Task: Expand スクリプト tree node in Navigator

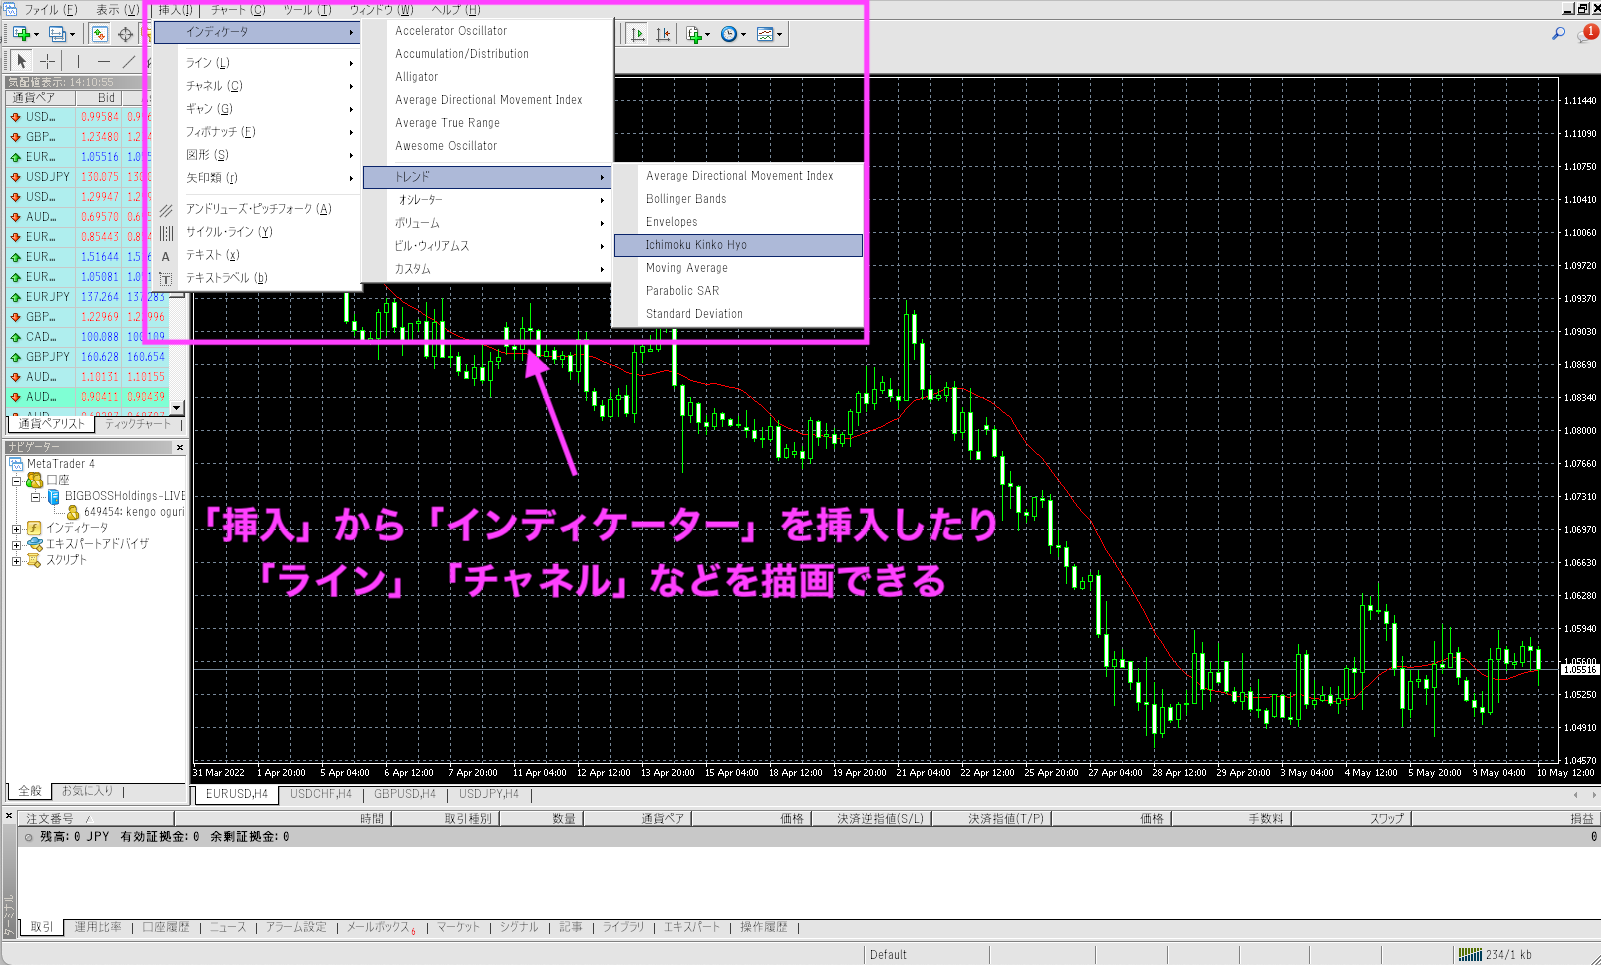Action: coord(16,560)
